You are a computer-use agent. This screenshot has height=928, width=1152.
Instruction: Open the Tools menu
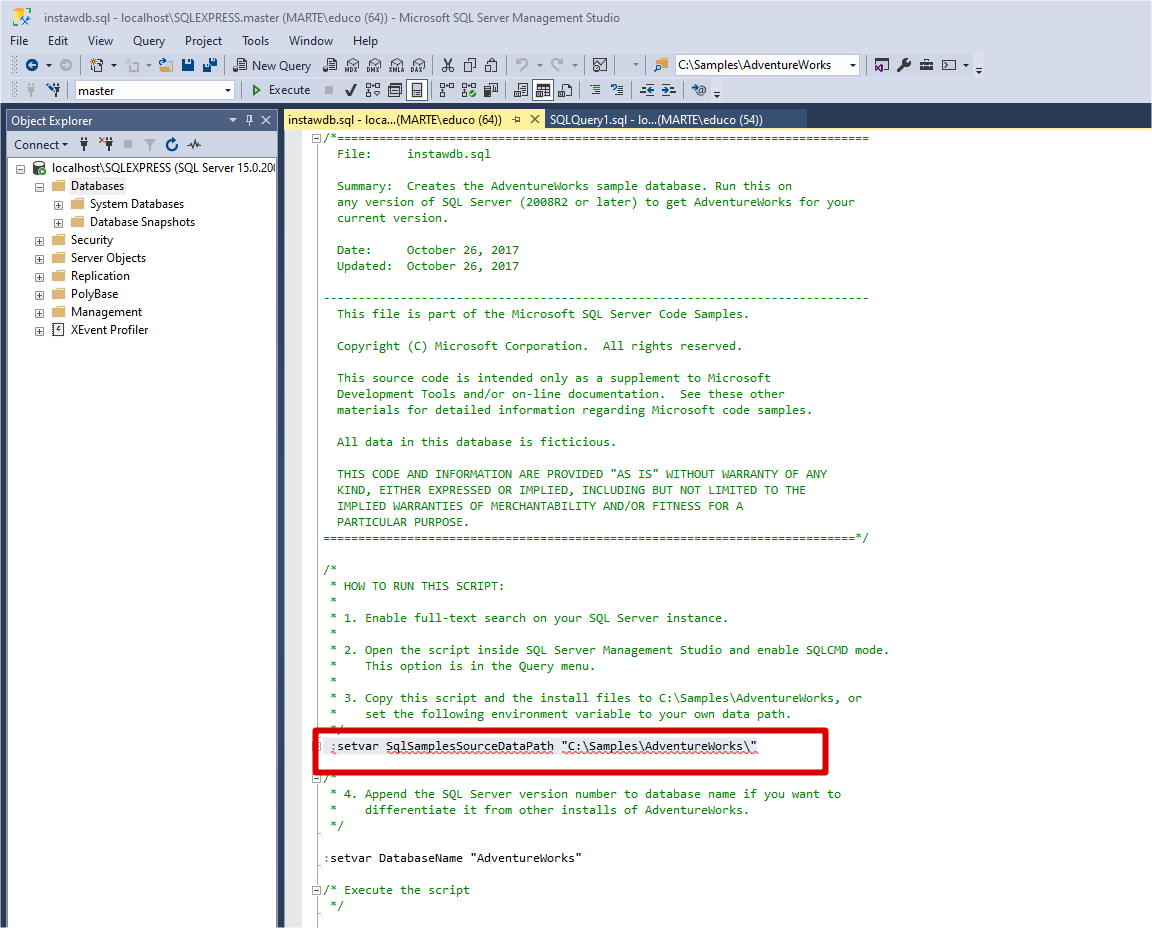(256, 41)
